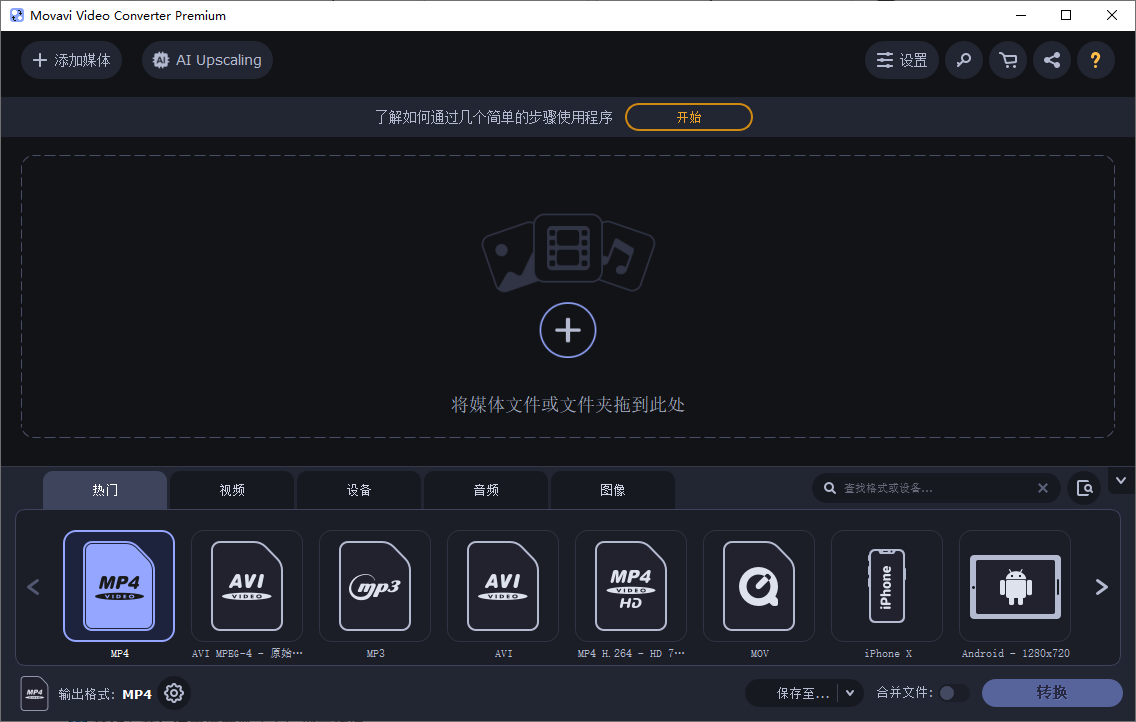
Task: Open the application settings panel
Action: [x=901, y=60]
